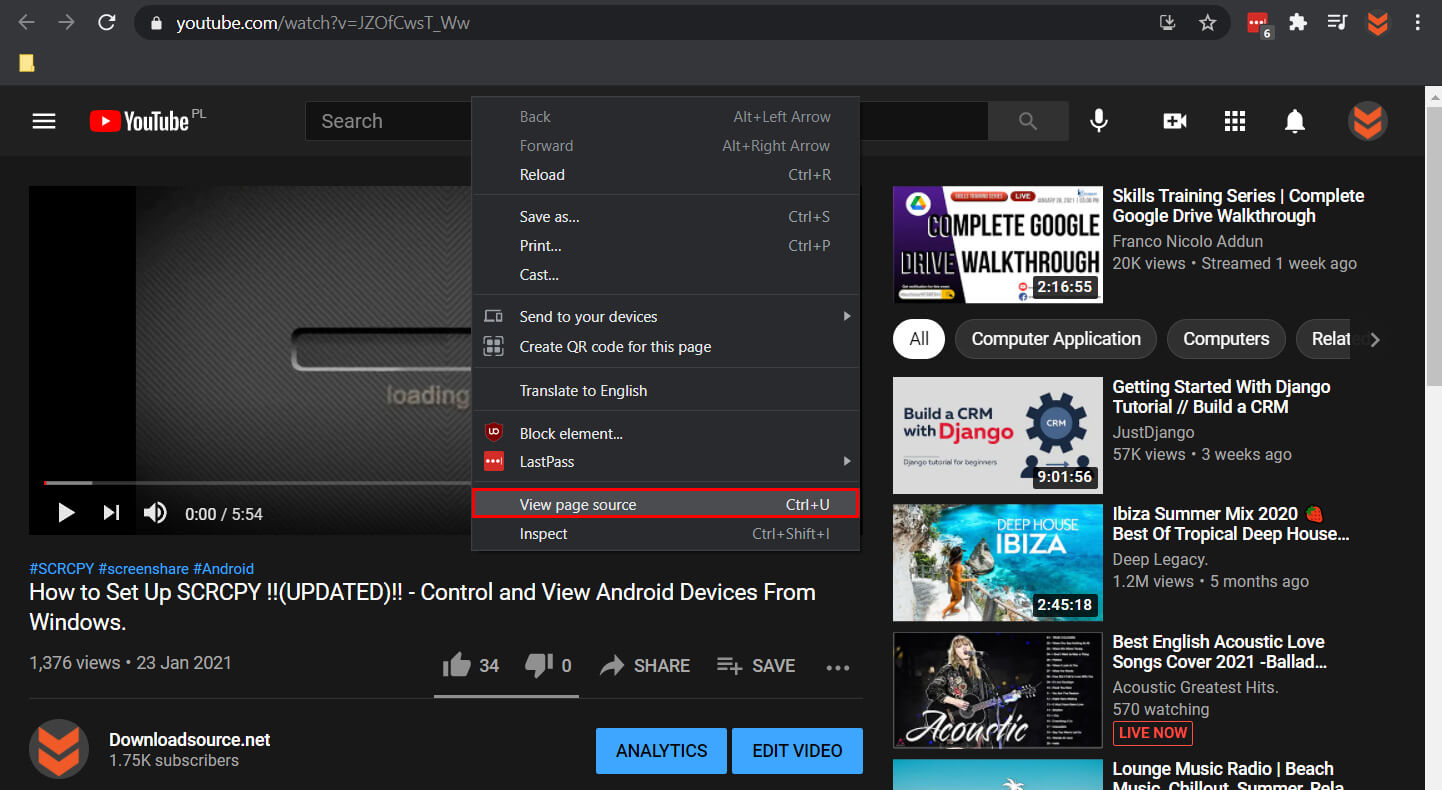Select View page source
This screenshot has width=1442, height=790.
click(666, 505)
